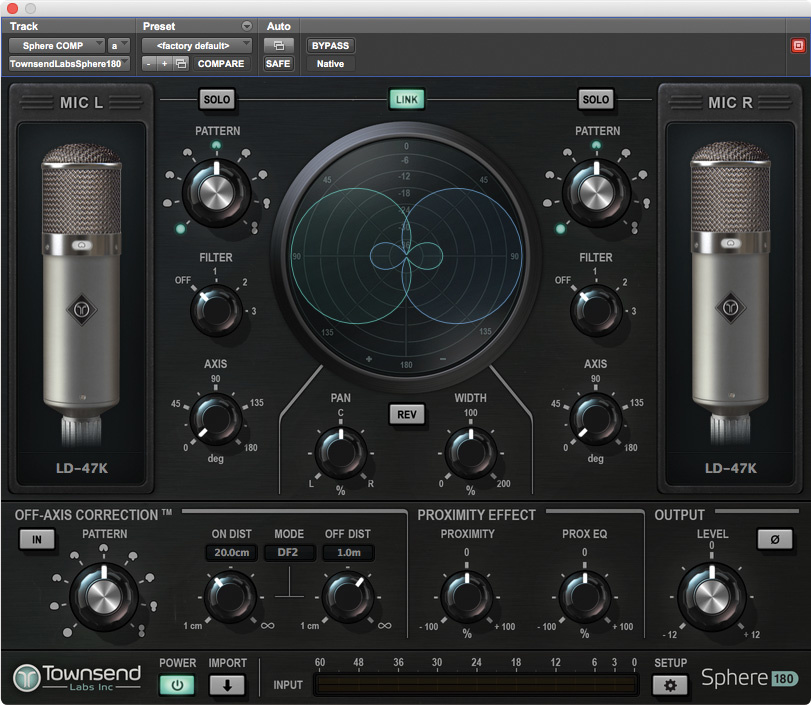The height and width of the screenshot is (705, 811).
Task: Click the red target icon in header
Action: coord(798,46)
